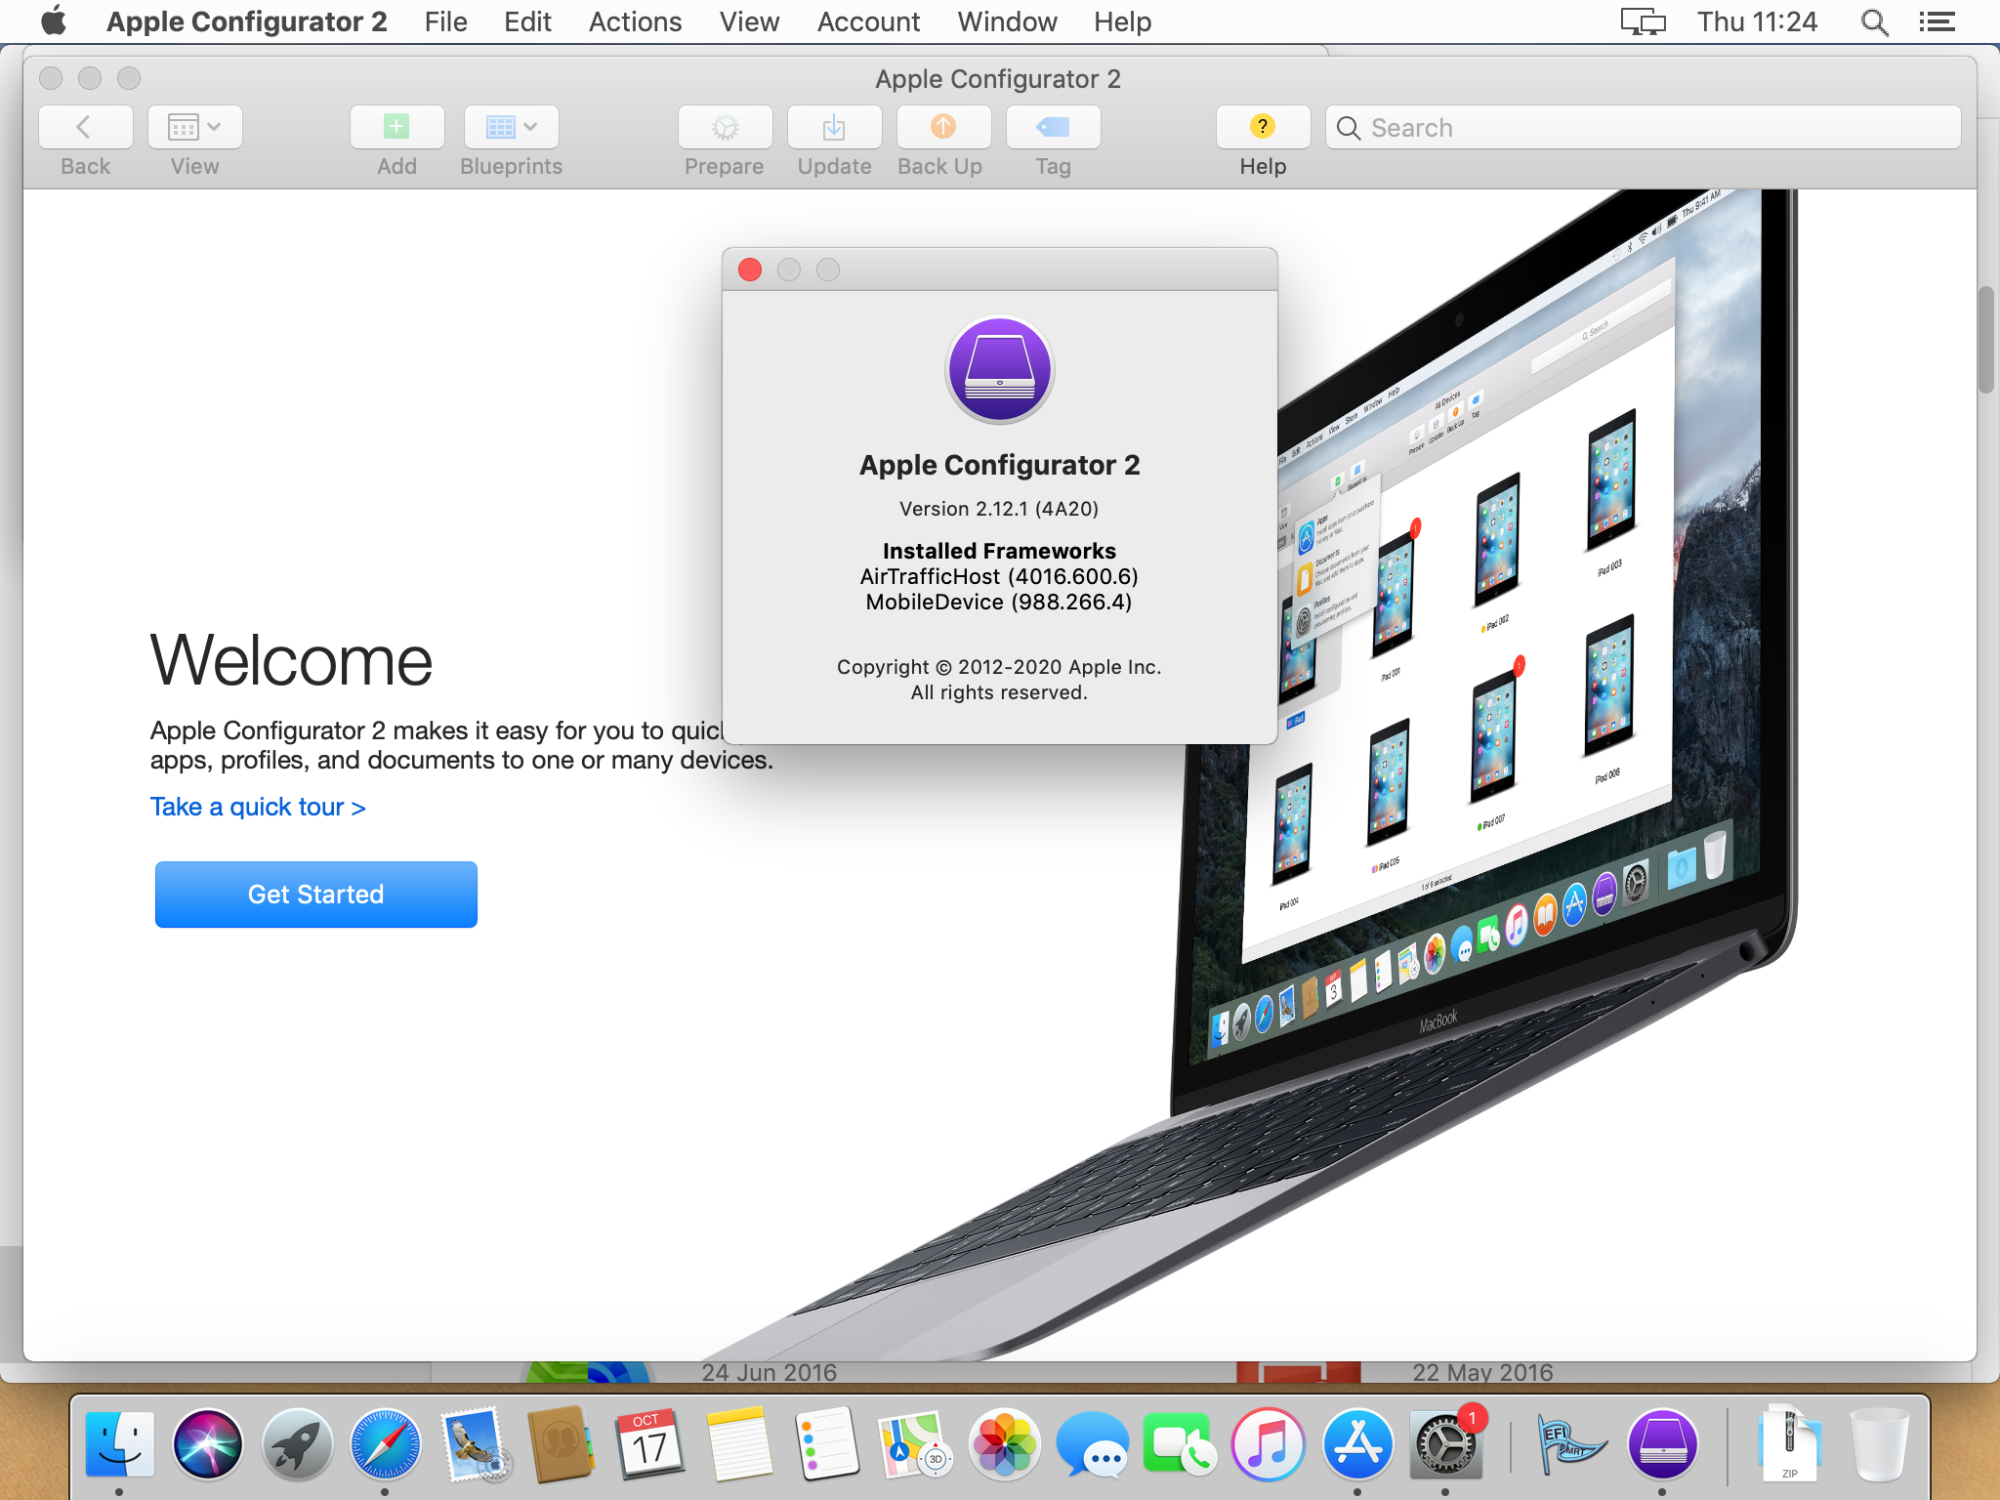Click the Update toolbar icon
This screenshot has width=2000, height=1500.
[834, 127]
